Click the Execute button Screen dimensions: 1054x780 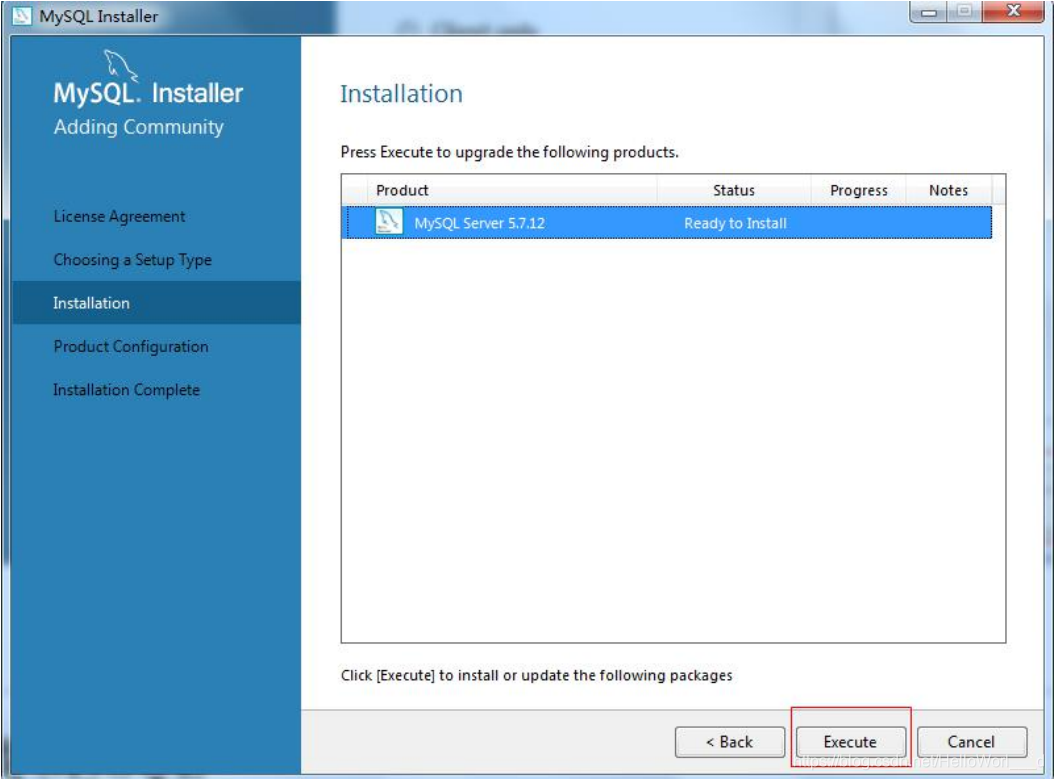pos(850,742)
